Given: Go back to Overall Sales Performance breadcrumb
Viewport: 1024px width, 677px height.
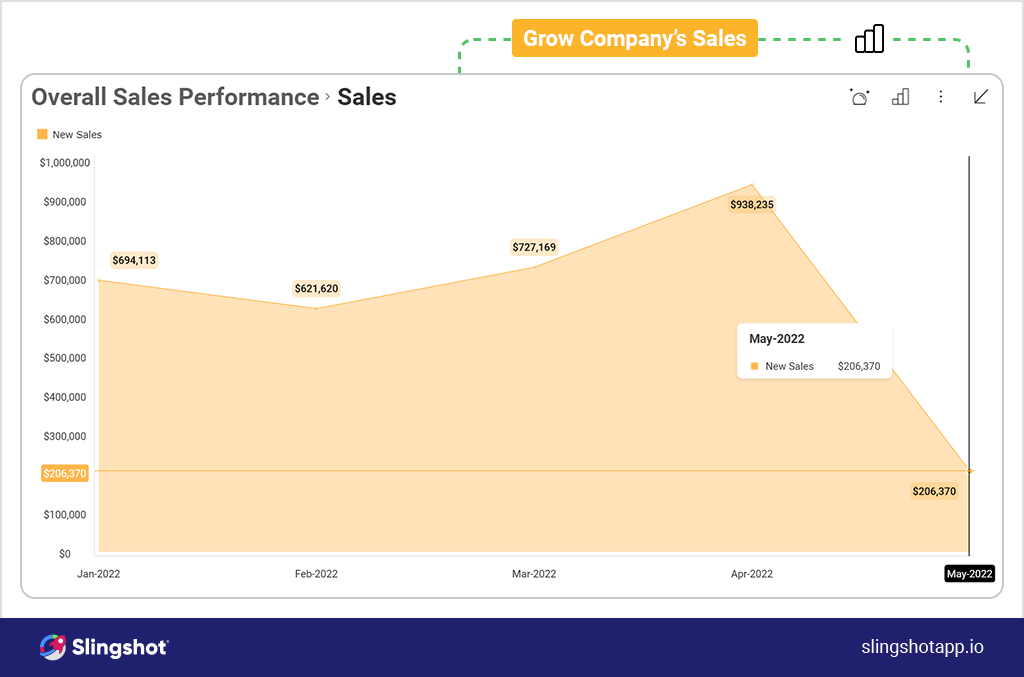Looking at the screenshot, I should tap(175, 97).
